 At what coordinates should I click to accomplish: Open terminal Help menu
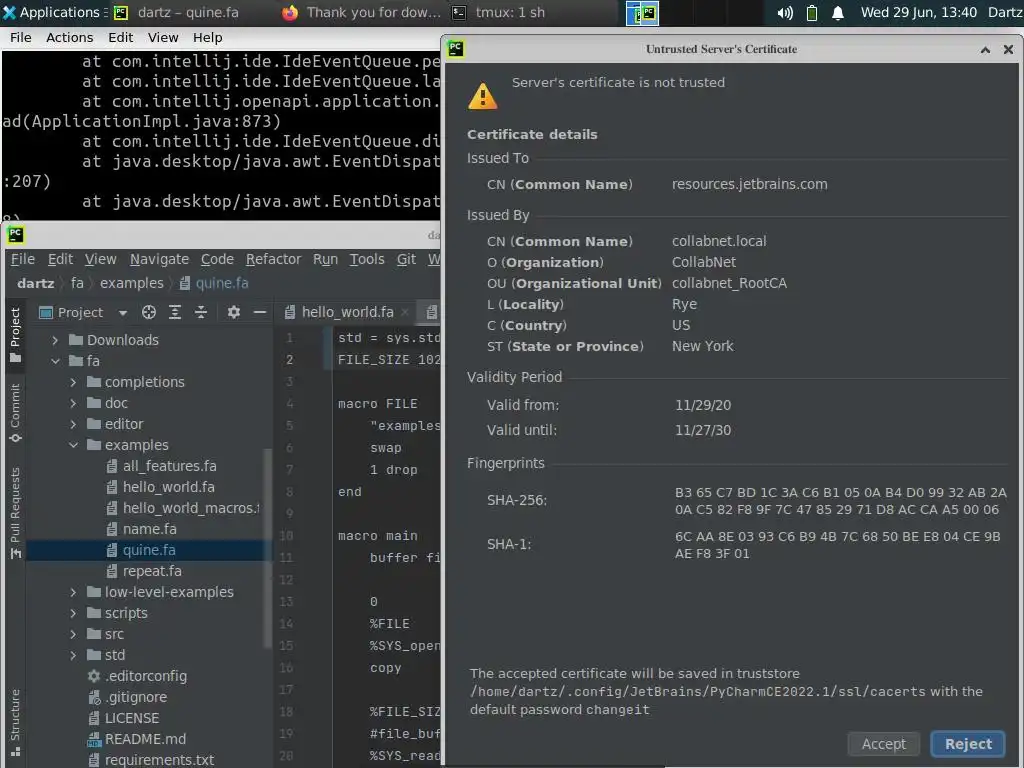tap(207, 38)
